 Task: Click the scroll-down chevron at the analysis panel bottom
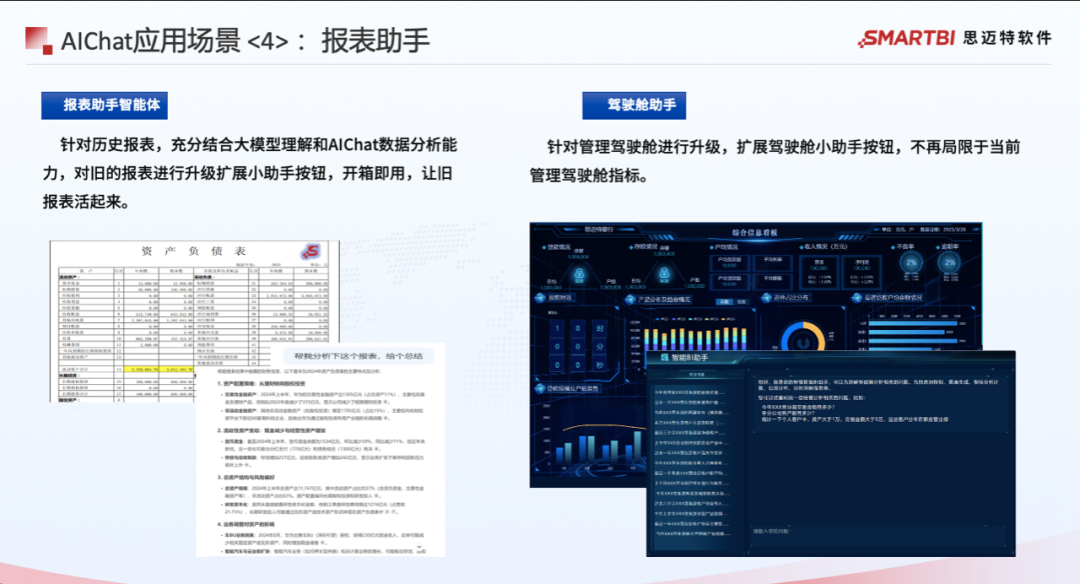[419, 548]
